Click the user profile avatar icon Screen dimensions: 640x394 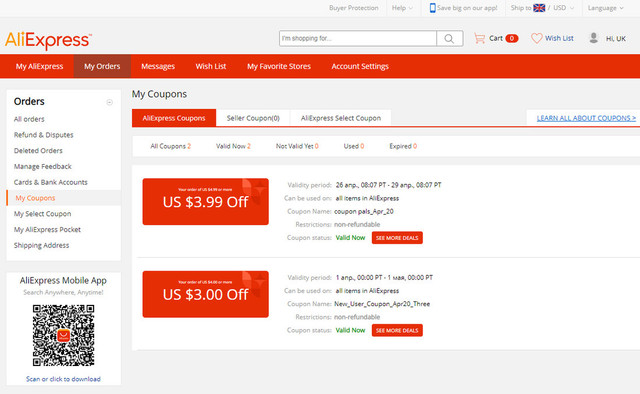click(x=593, y=38)
